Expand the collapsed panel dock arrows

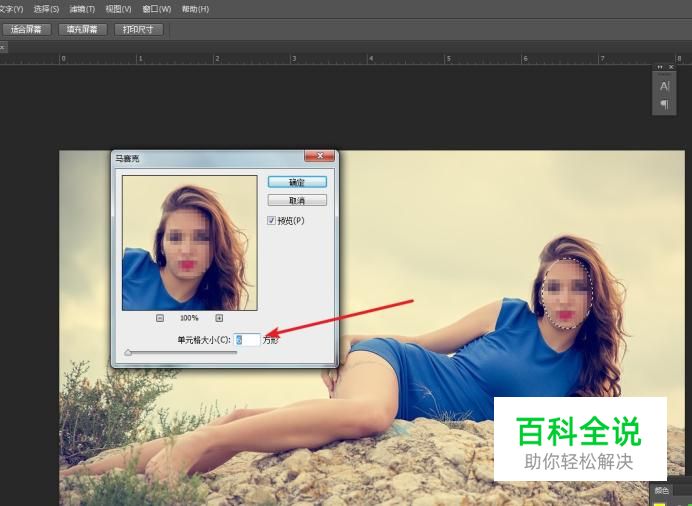659,67
